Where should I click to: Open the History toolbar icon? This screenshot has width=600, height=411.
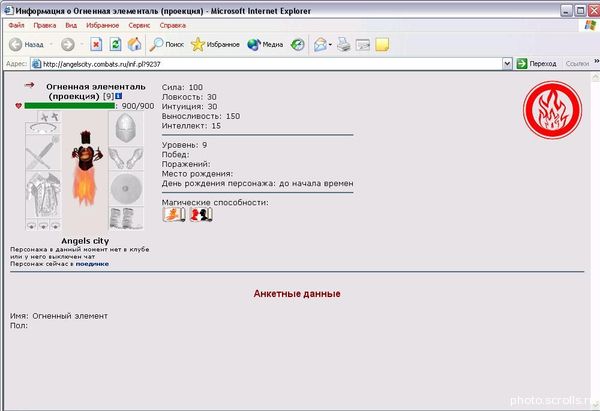coord(298,45)
